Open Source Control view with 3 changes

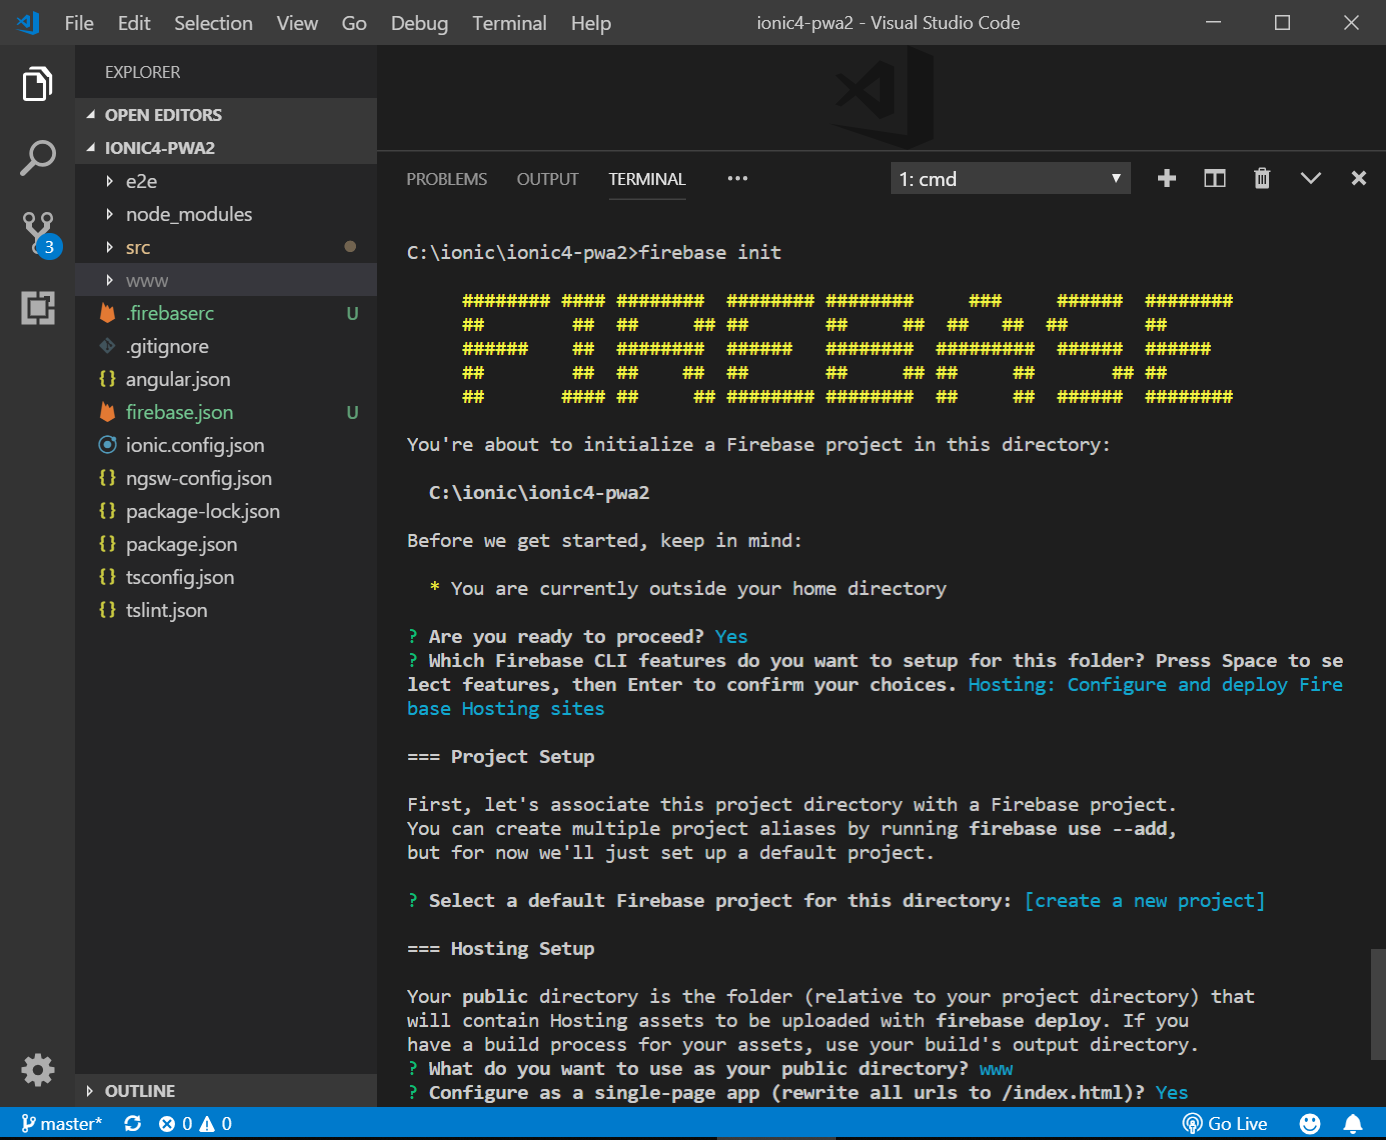38,232
